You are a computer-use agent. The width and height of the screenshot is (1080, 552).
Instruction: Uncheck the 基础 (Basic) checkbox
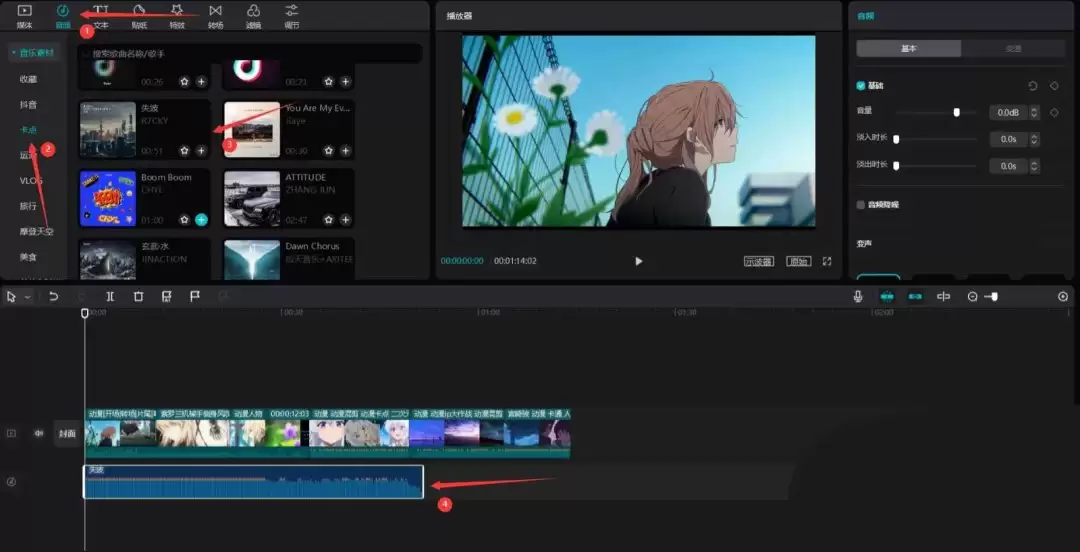tap(861, 86)
